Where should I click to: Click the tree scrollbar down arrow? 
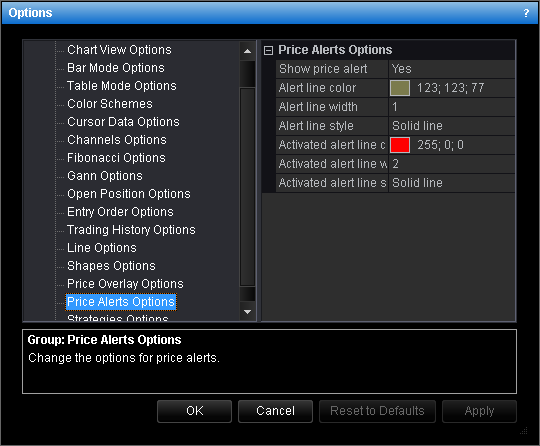(x=247, y=312)
